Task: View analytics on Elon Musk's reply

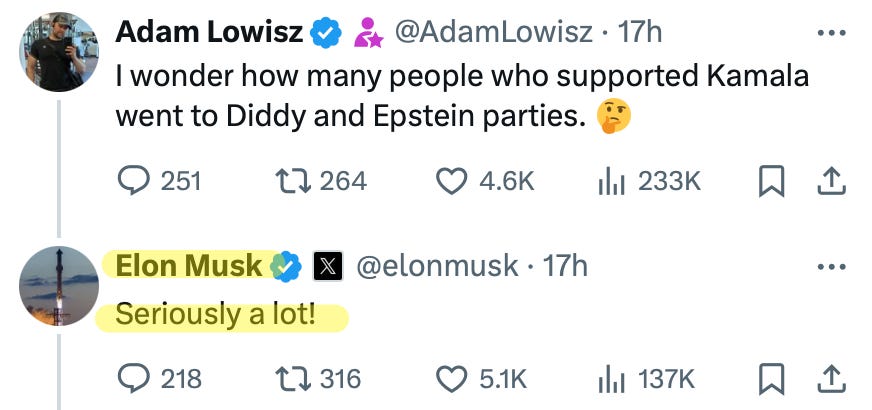Action: pos(610,379)
